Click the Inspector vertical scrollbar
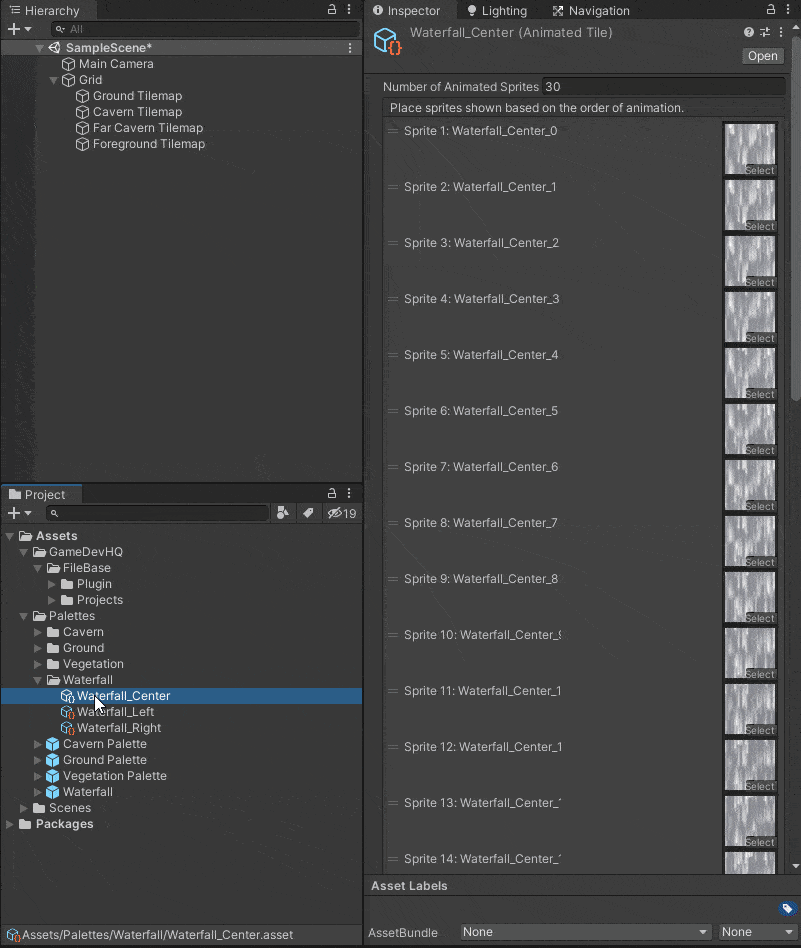The image size is (801, 948). coord(796,218)
